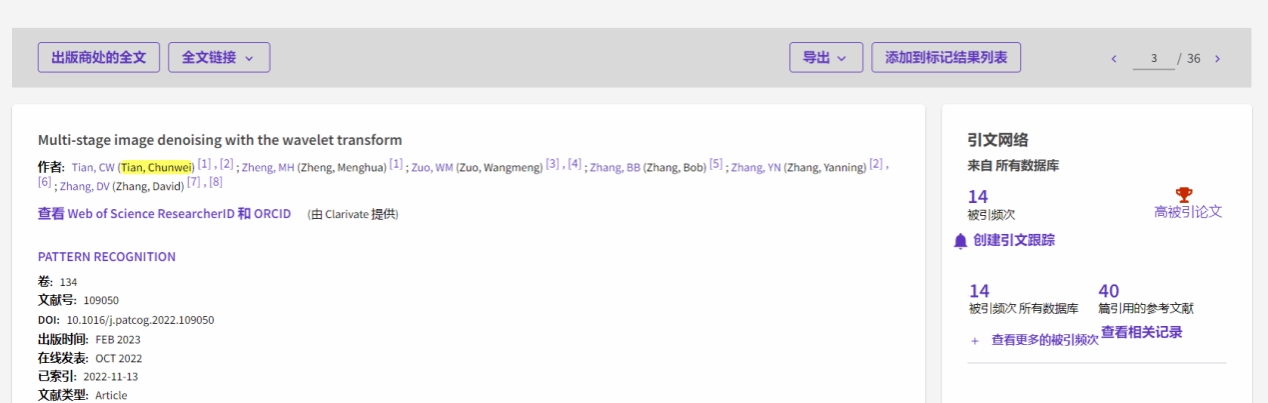1268x403 pixels.
Task: Open author Tian, CW link
Action: click(x=92, y=168)
